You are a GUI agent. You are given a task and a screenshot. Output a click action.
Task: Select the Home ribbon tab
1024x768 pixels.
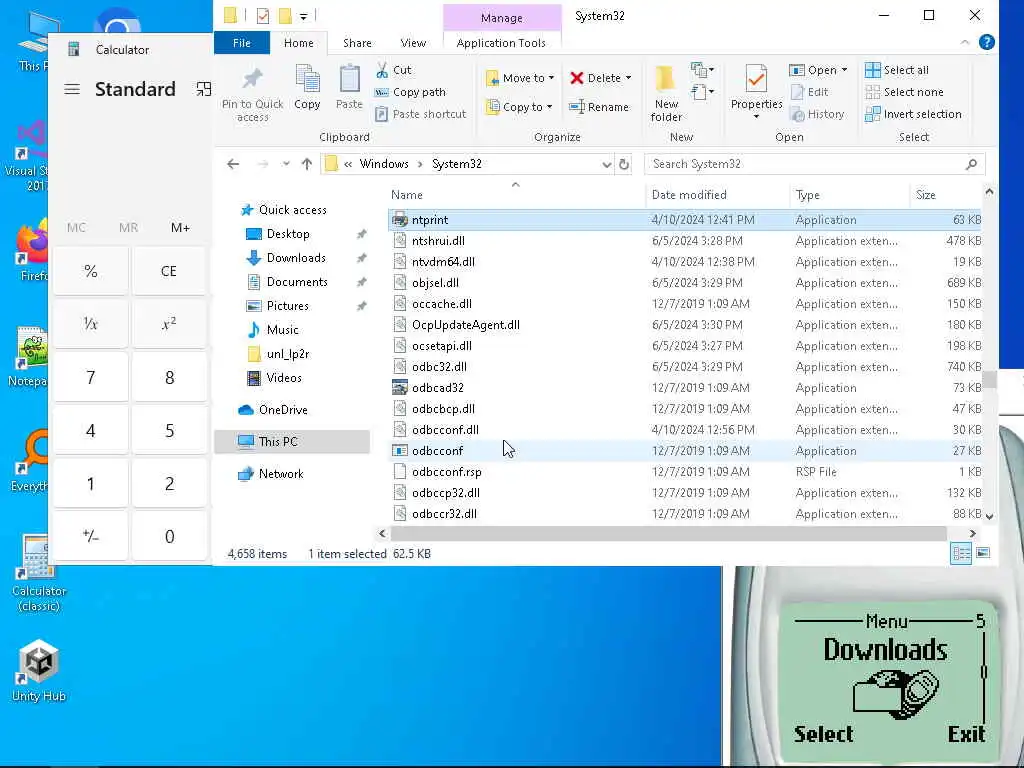[x=298, y=43]
